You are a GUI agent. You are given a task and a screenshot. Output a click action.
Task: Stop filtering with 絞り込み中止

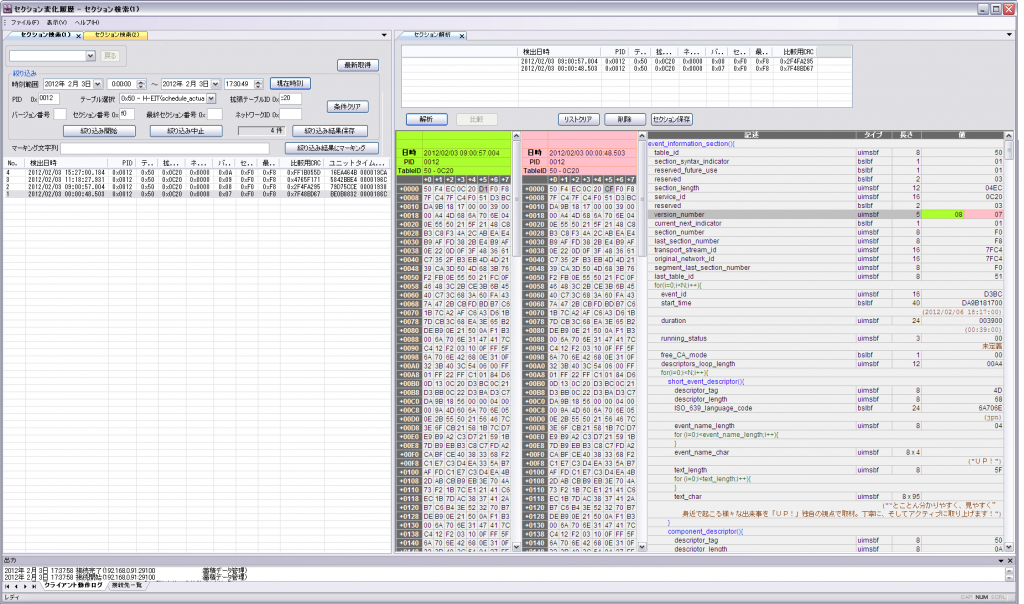[x=186, y=131]
